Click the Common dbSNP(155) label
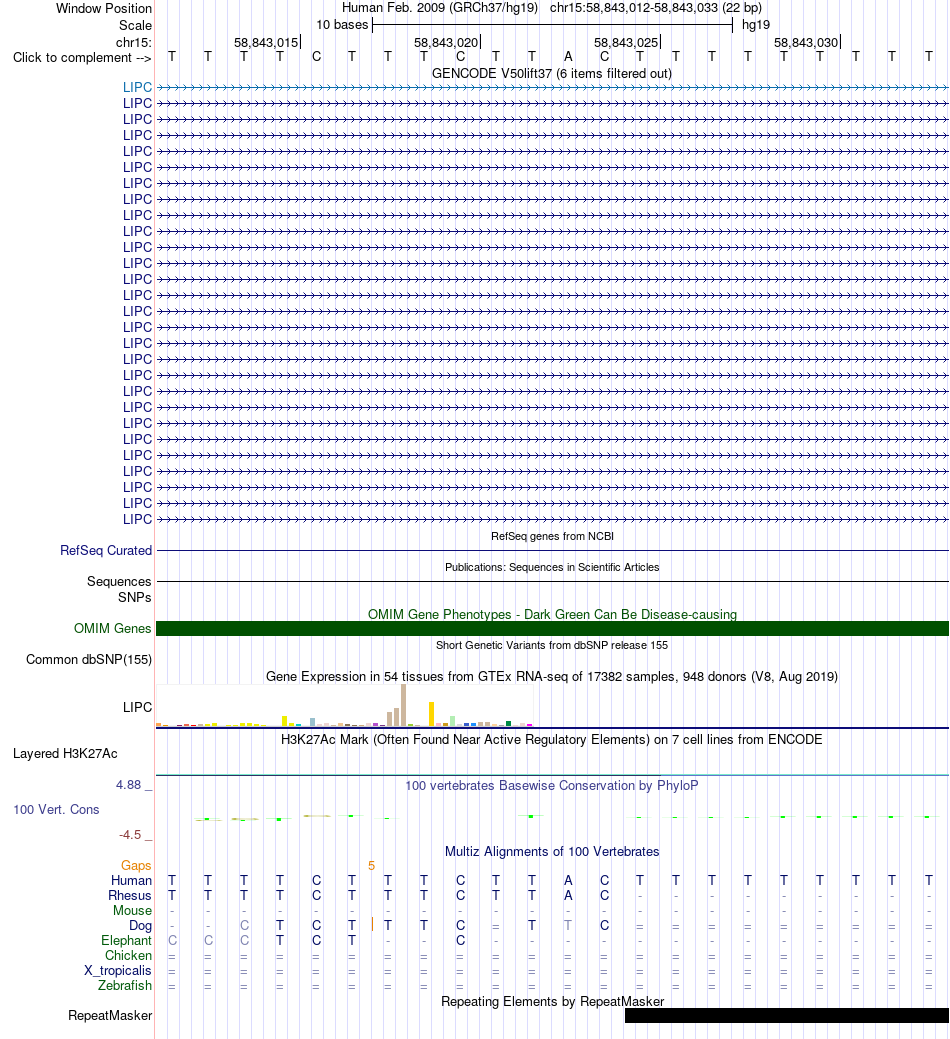The height and width of the screenshot is (1039, 950). pyautogui.click(x=89, y=659)
